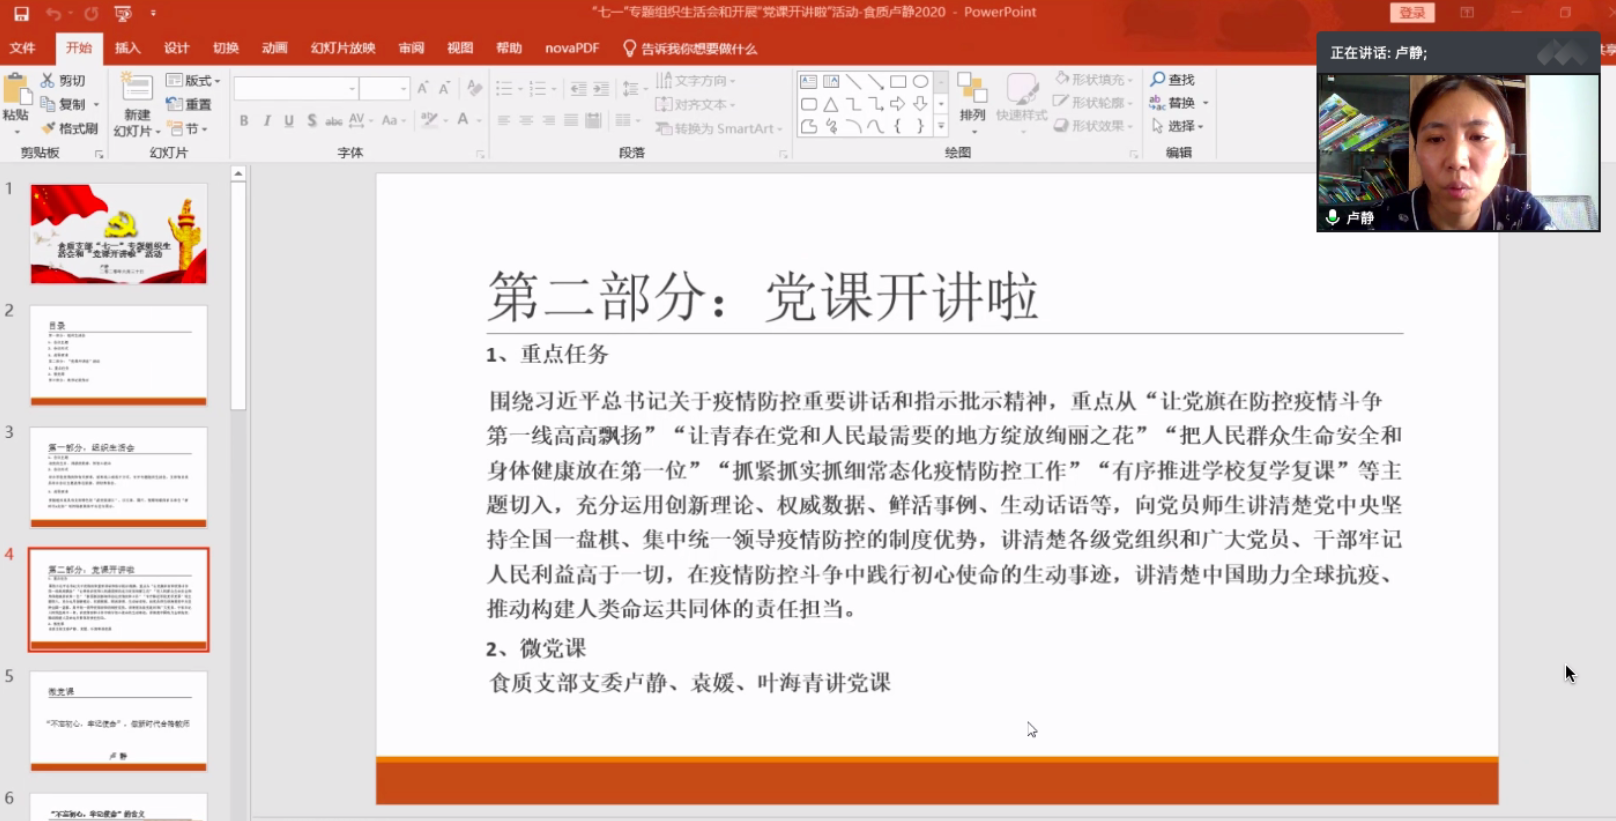This screenshot has width=1616, height=821.
Task: Select slide 5 thumbnail in slide panel
Action: click(118, 720)
